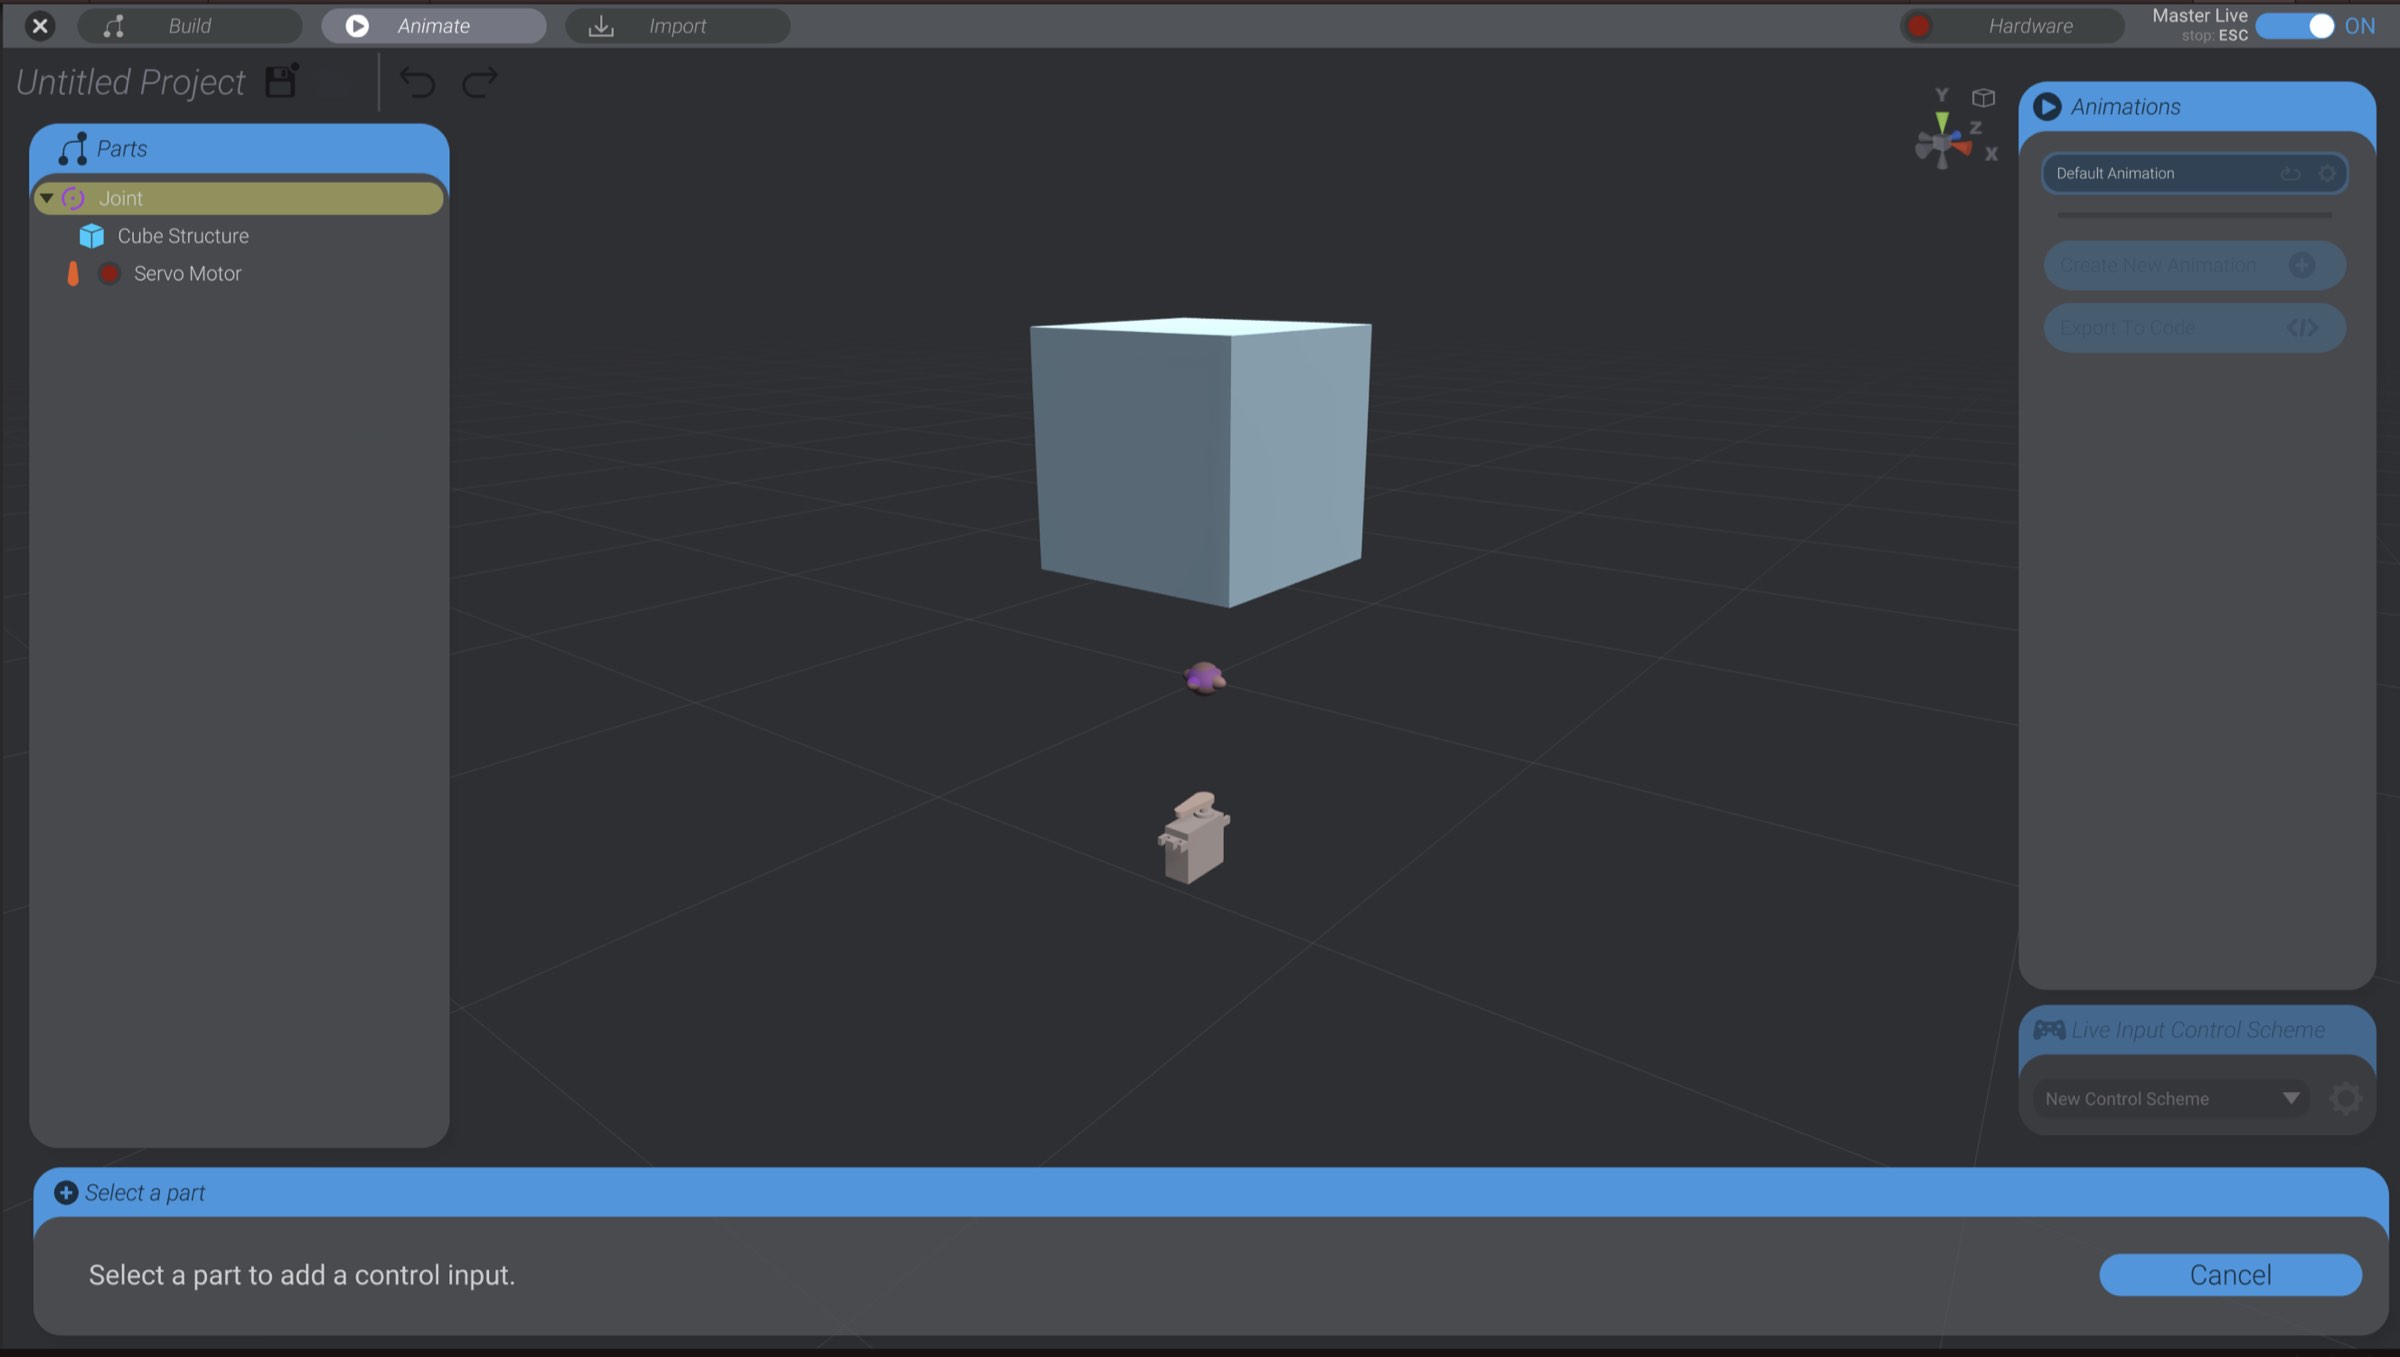Click the cube view toggle near orientation gizmo

point(1982,99)
